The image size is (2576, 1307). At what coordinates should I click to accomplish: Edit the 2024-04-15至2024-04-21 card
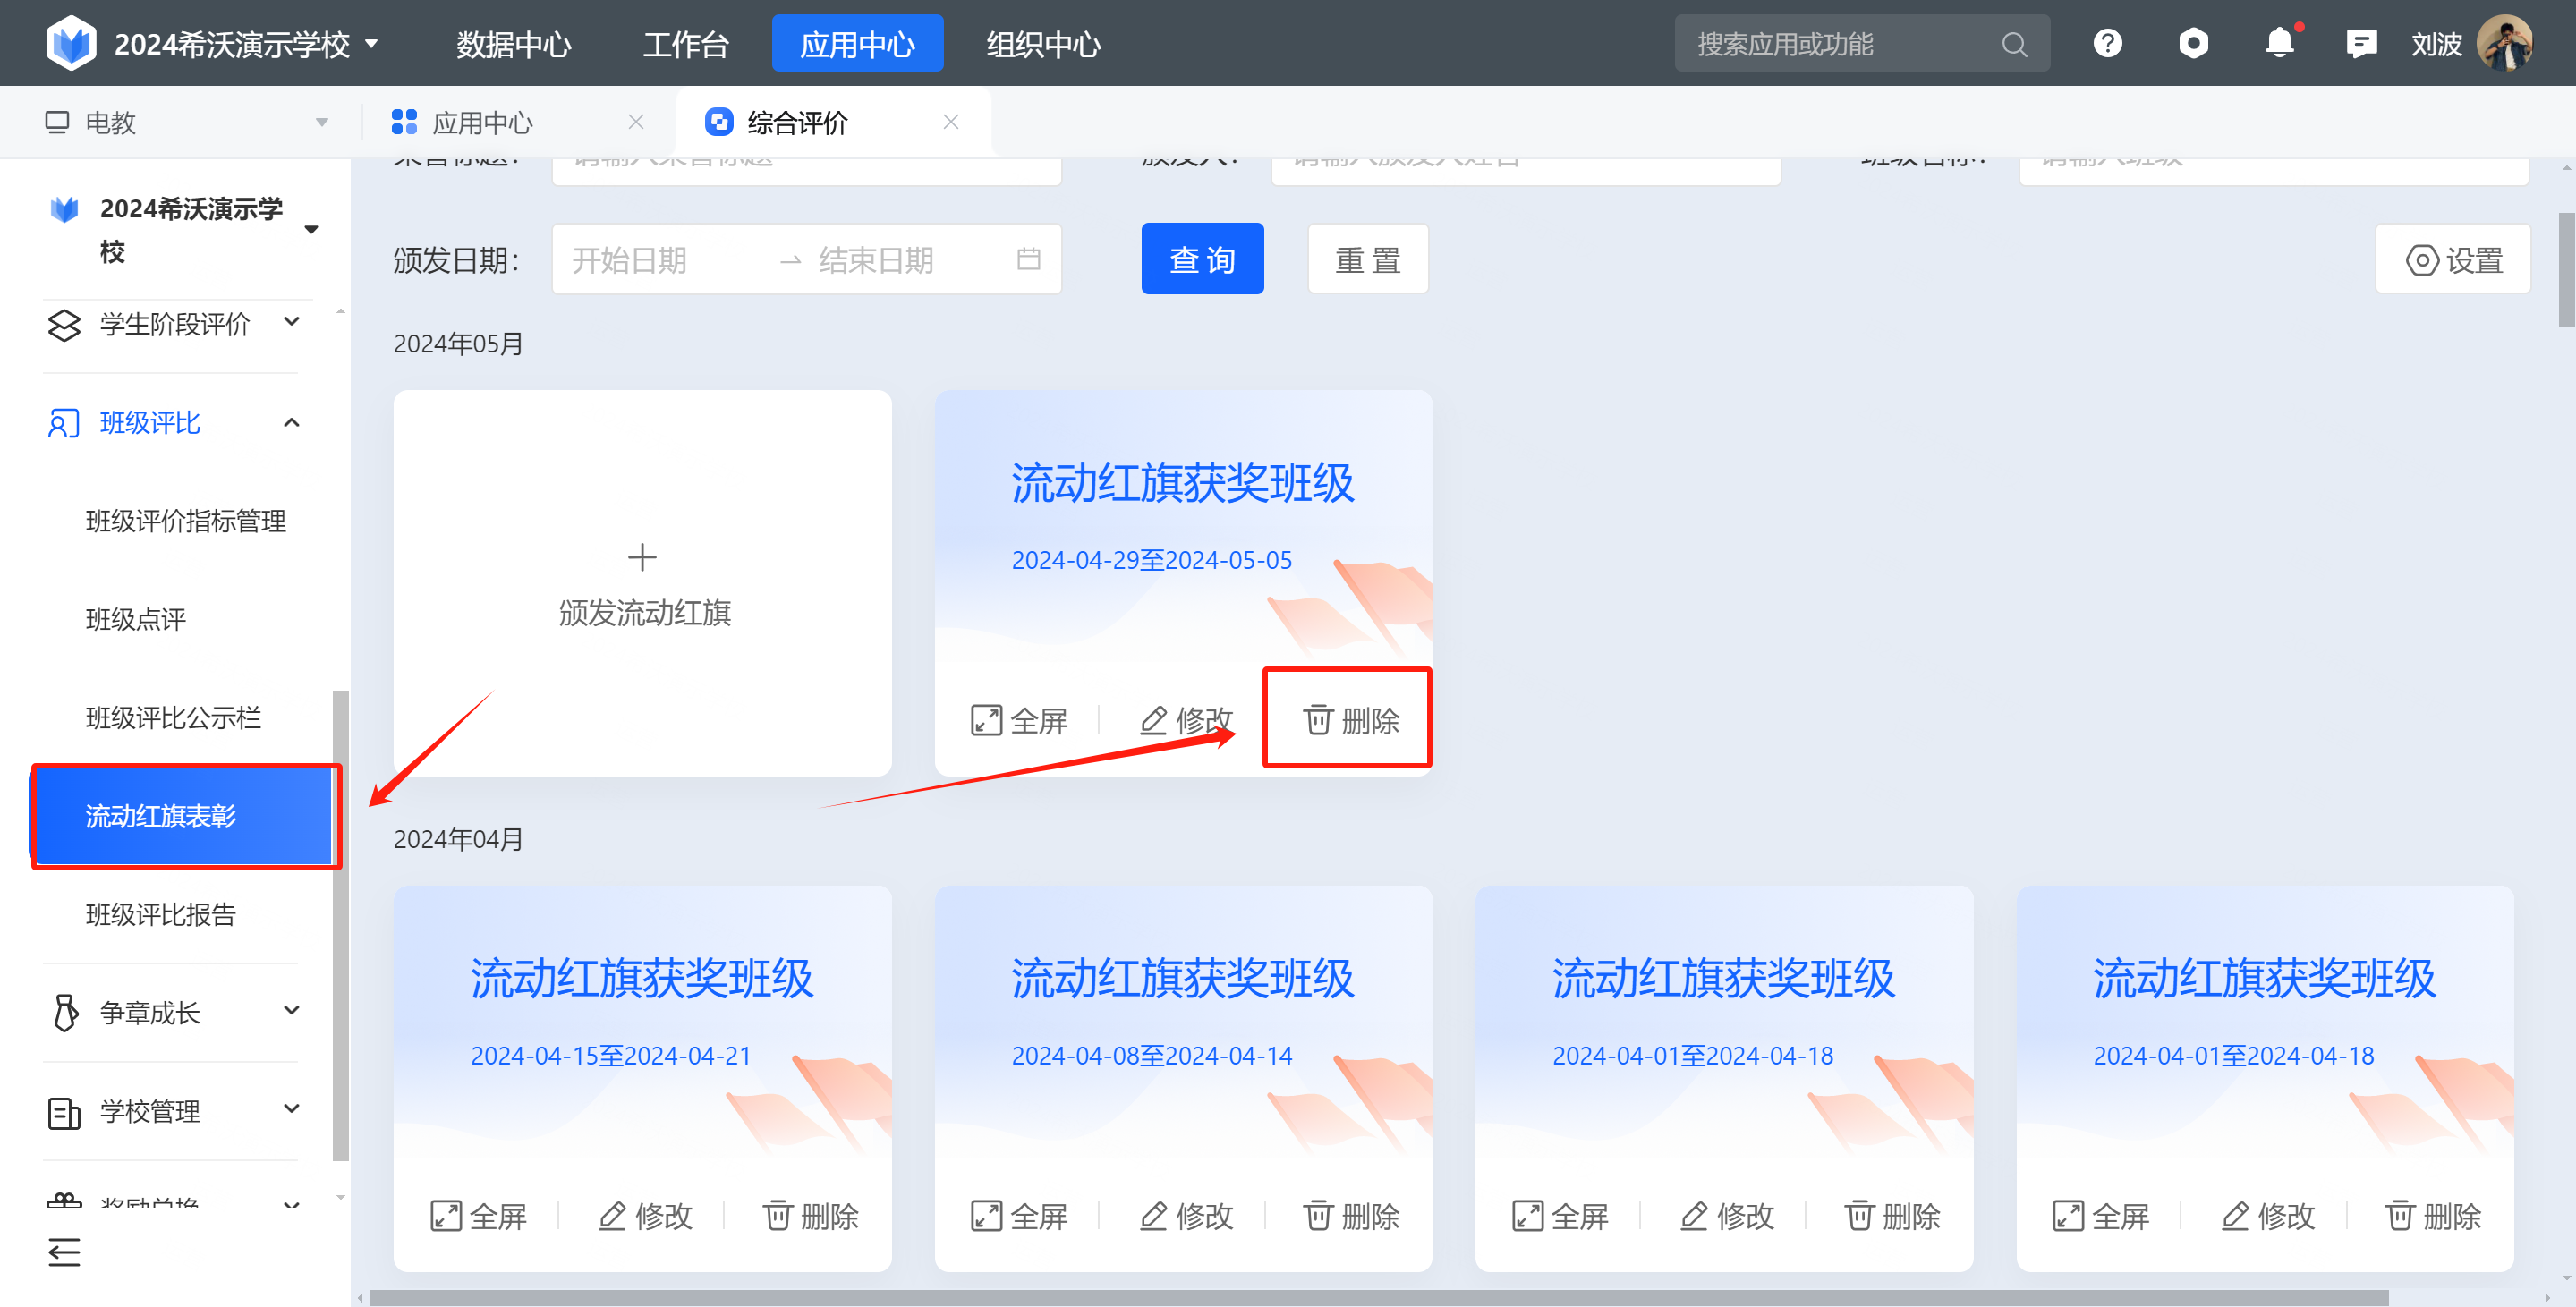pos(645,1216)
